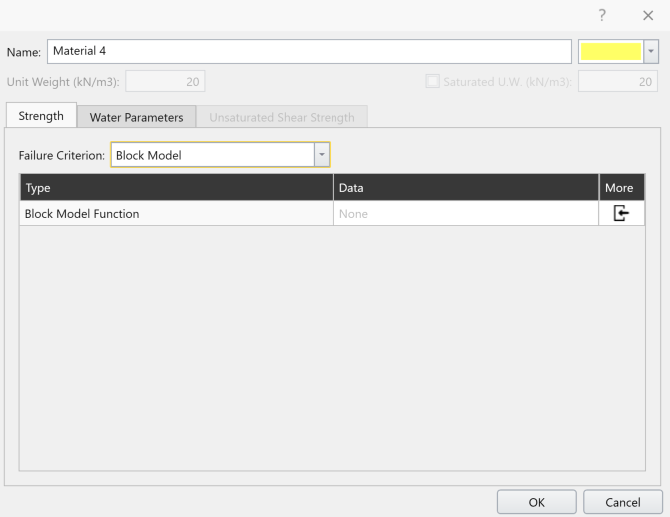Edit the Name field Material 4
The image size is (670, 517).
coord(309,51)
